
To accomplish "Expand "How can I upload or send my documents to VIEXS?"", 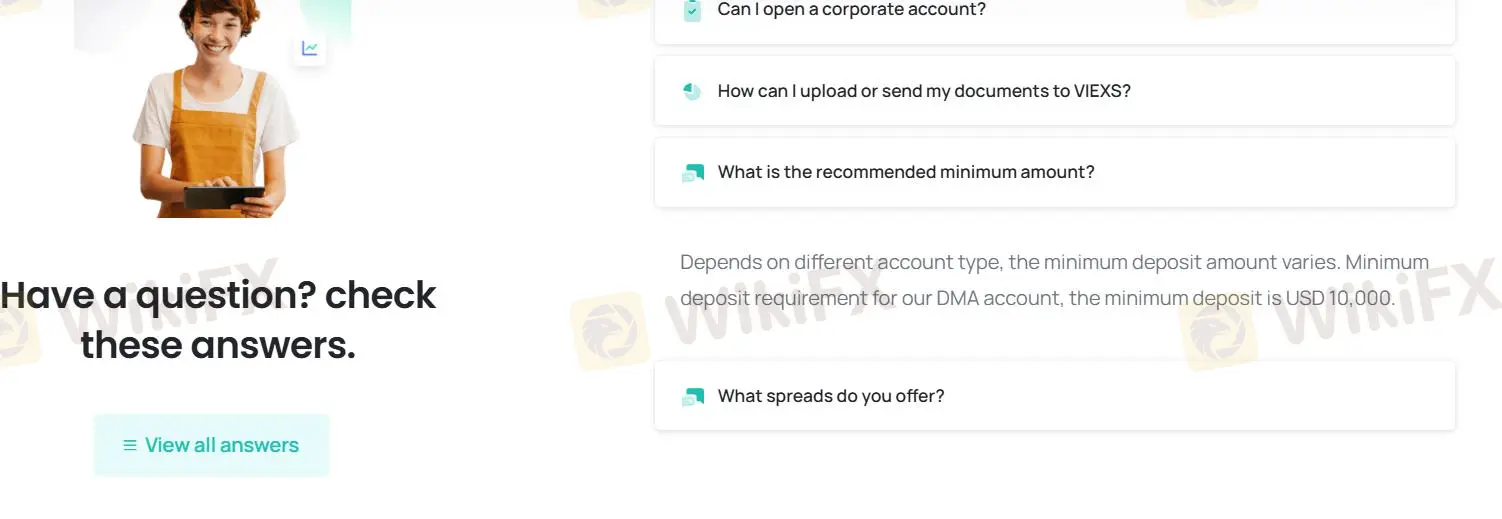I will coord(924,91).
